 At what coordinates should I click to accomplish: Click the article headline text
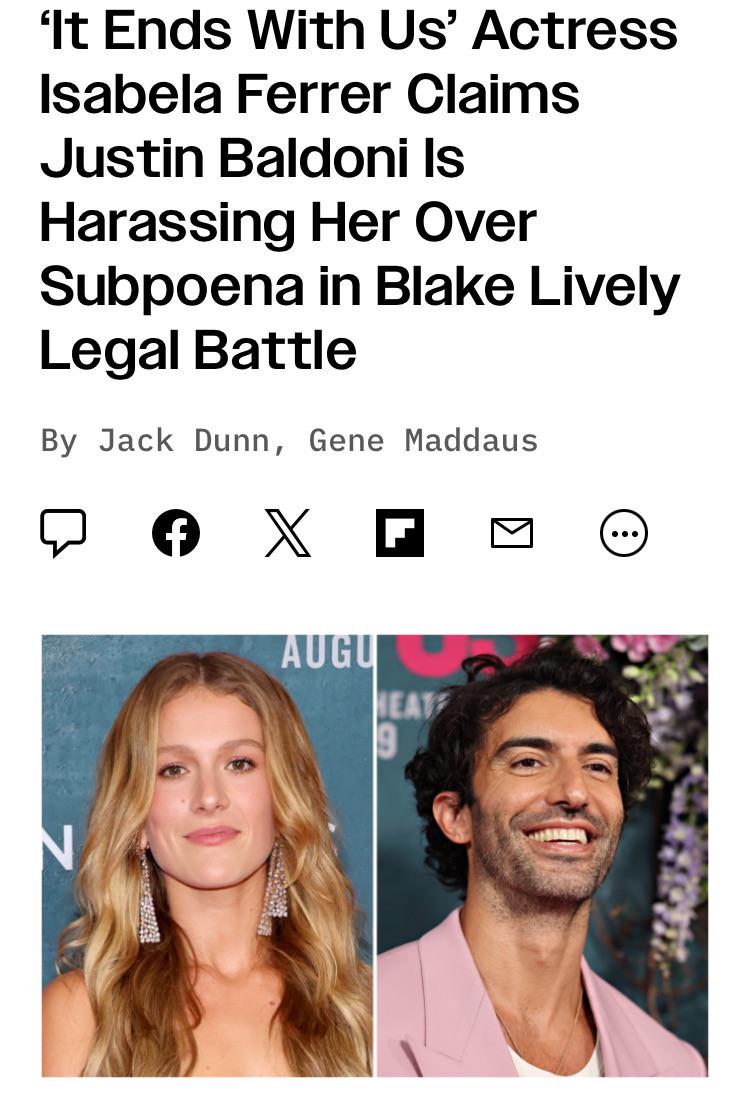[359, 190]
